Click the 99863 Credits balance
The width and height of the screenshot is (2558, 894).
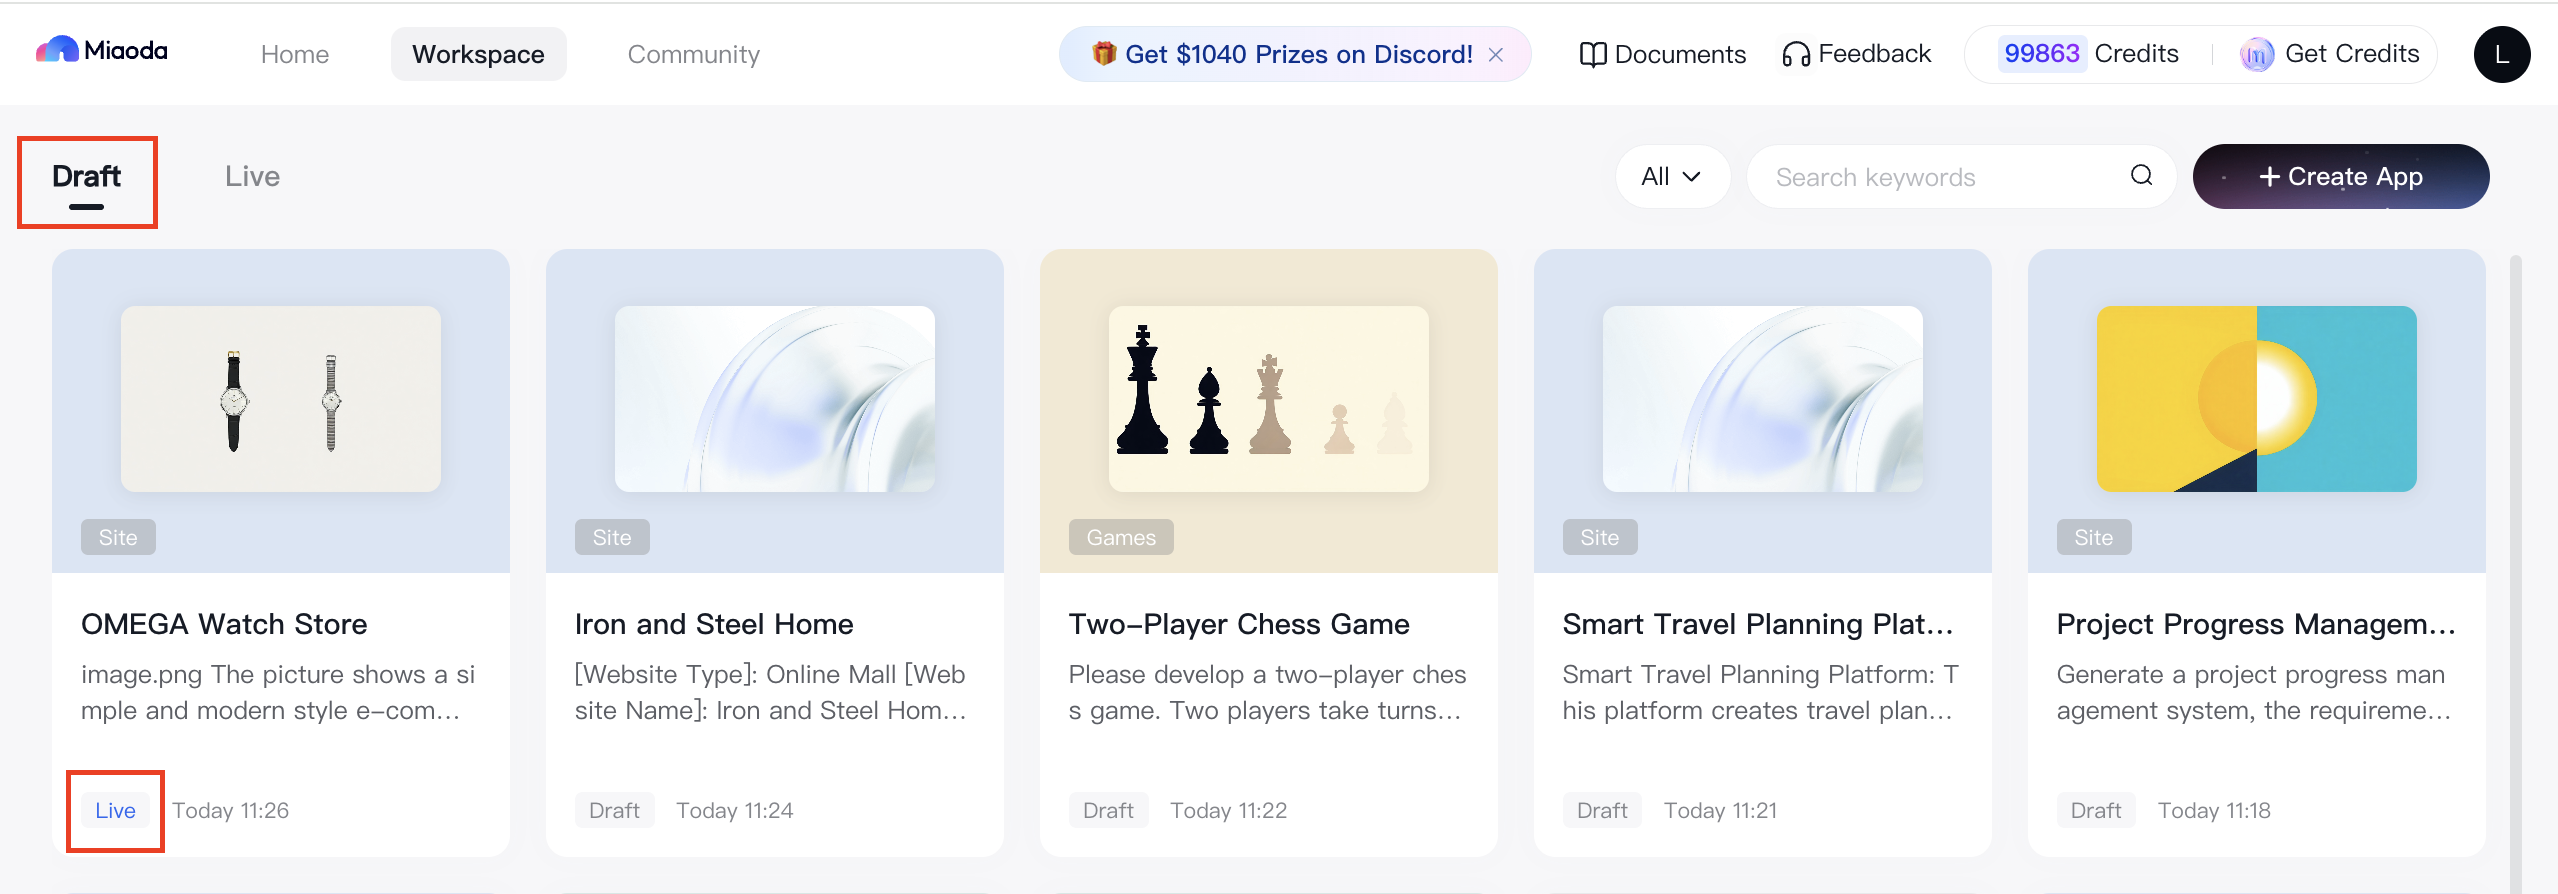(x=2090, y=54)
